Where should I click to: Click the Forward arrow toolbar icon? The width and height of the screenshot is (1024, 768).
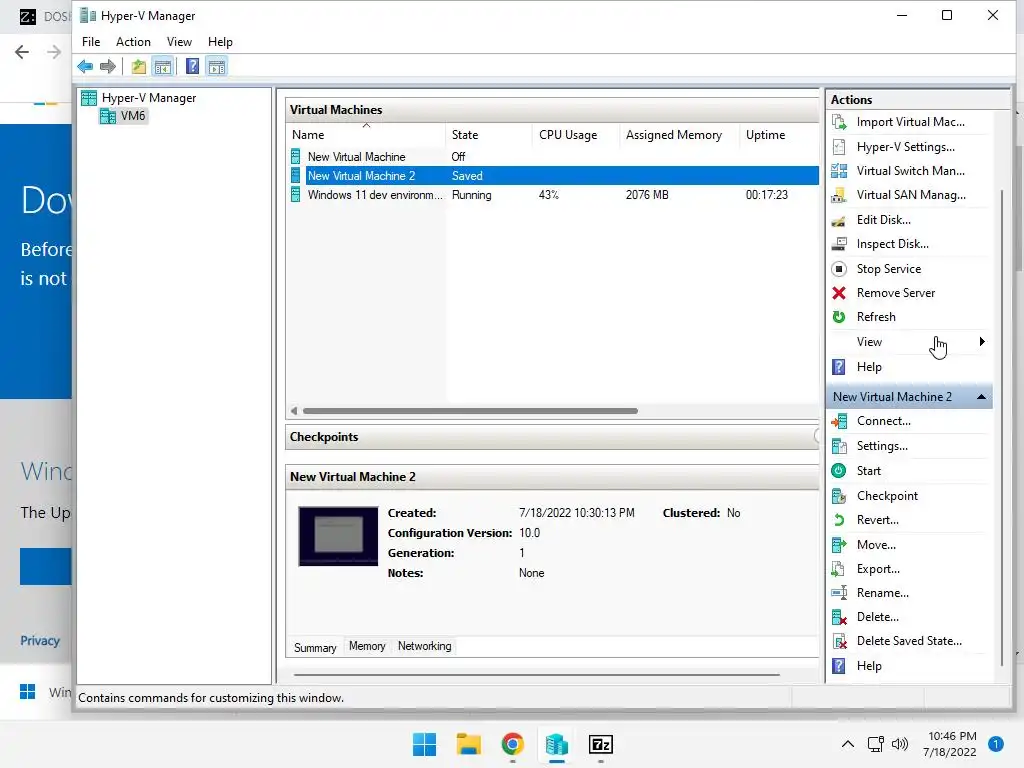[x=108, y=67]
